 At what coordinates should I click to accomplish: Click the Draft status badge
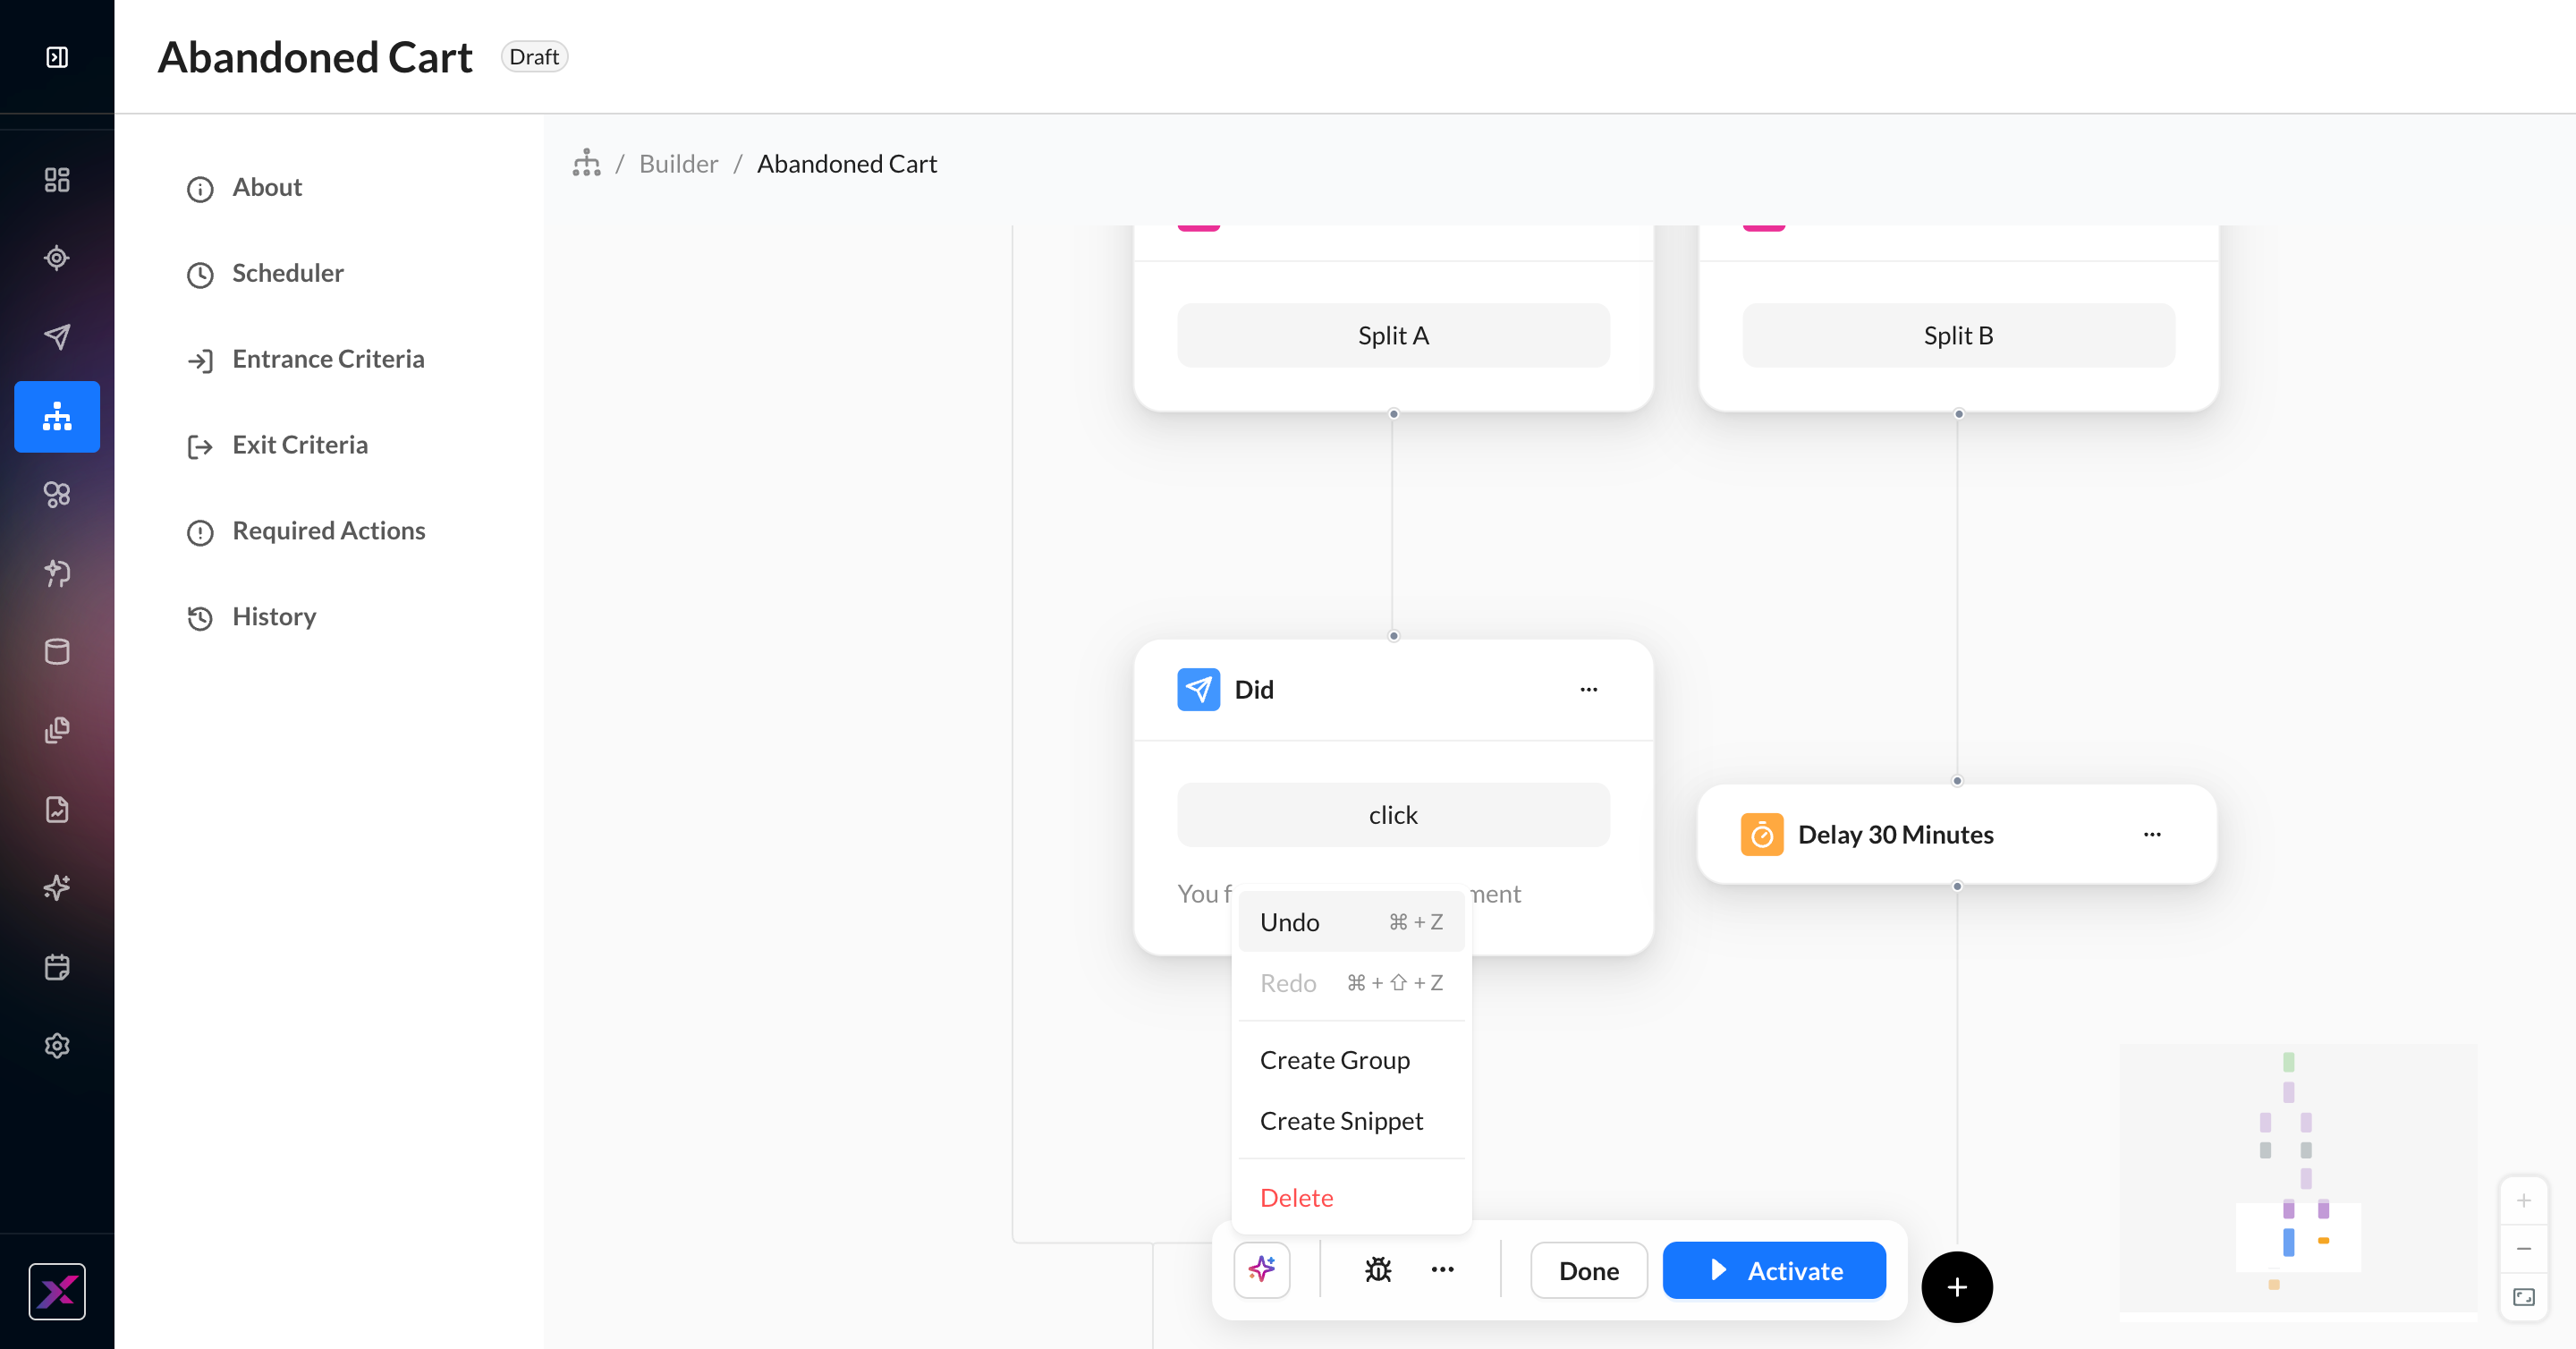(x=534, y=57)
